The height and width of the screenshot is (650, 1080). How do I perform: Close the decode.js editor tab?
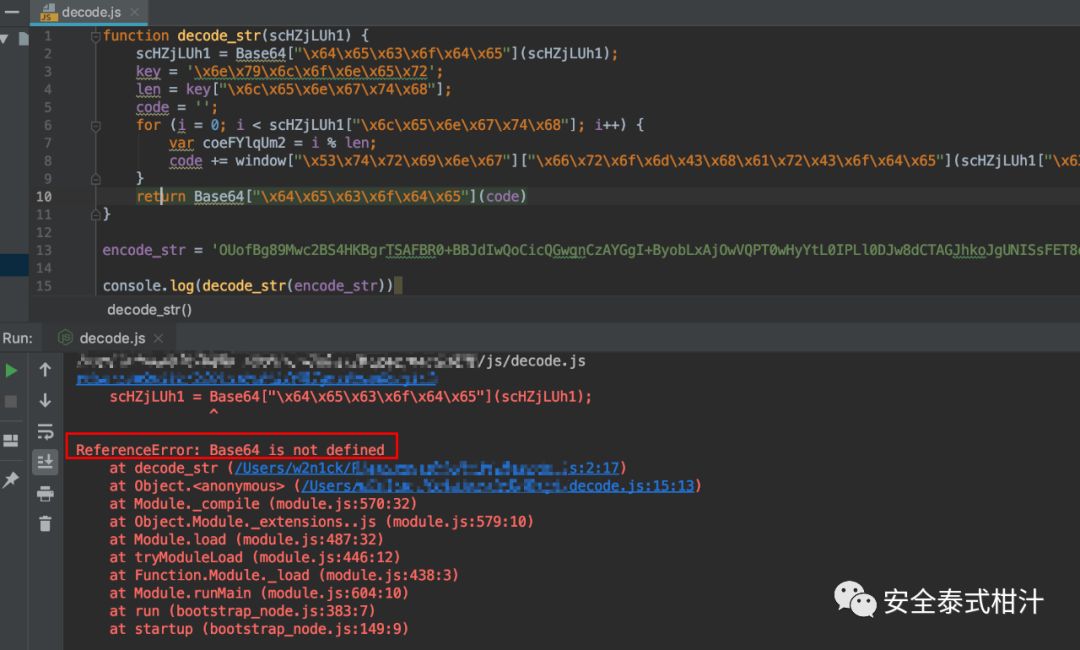135,13
